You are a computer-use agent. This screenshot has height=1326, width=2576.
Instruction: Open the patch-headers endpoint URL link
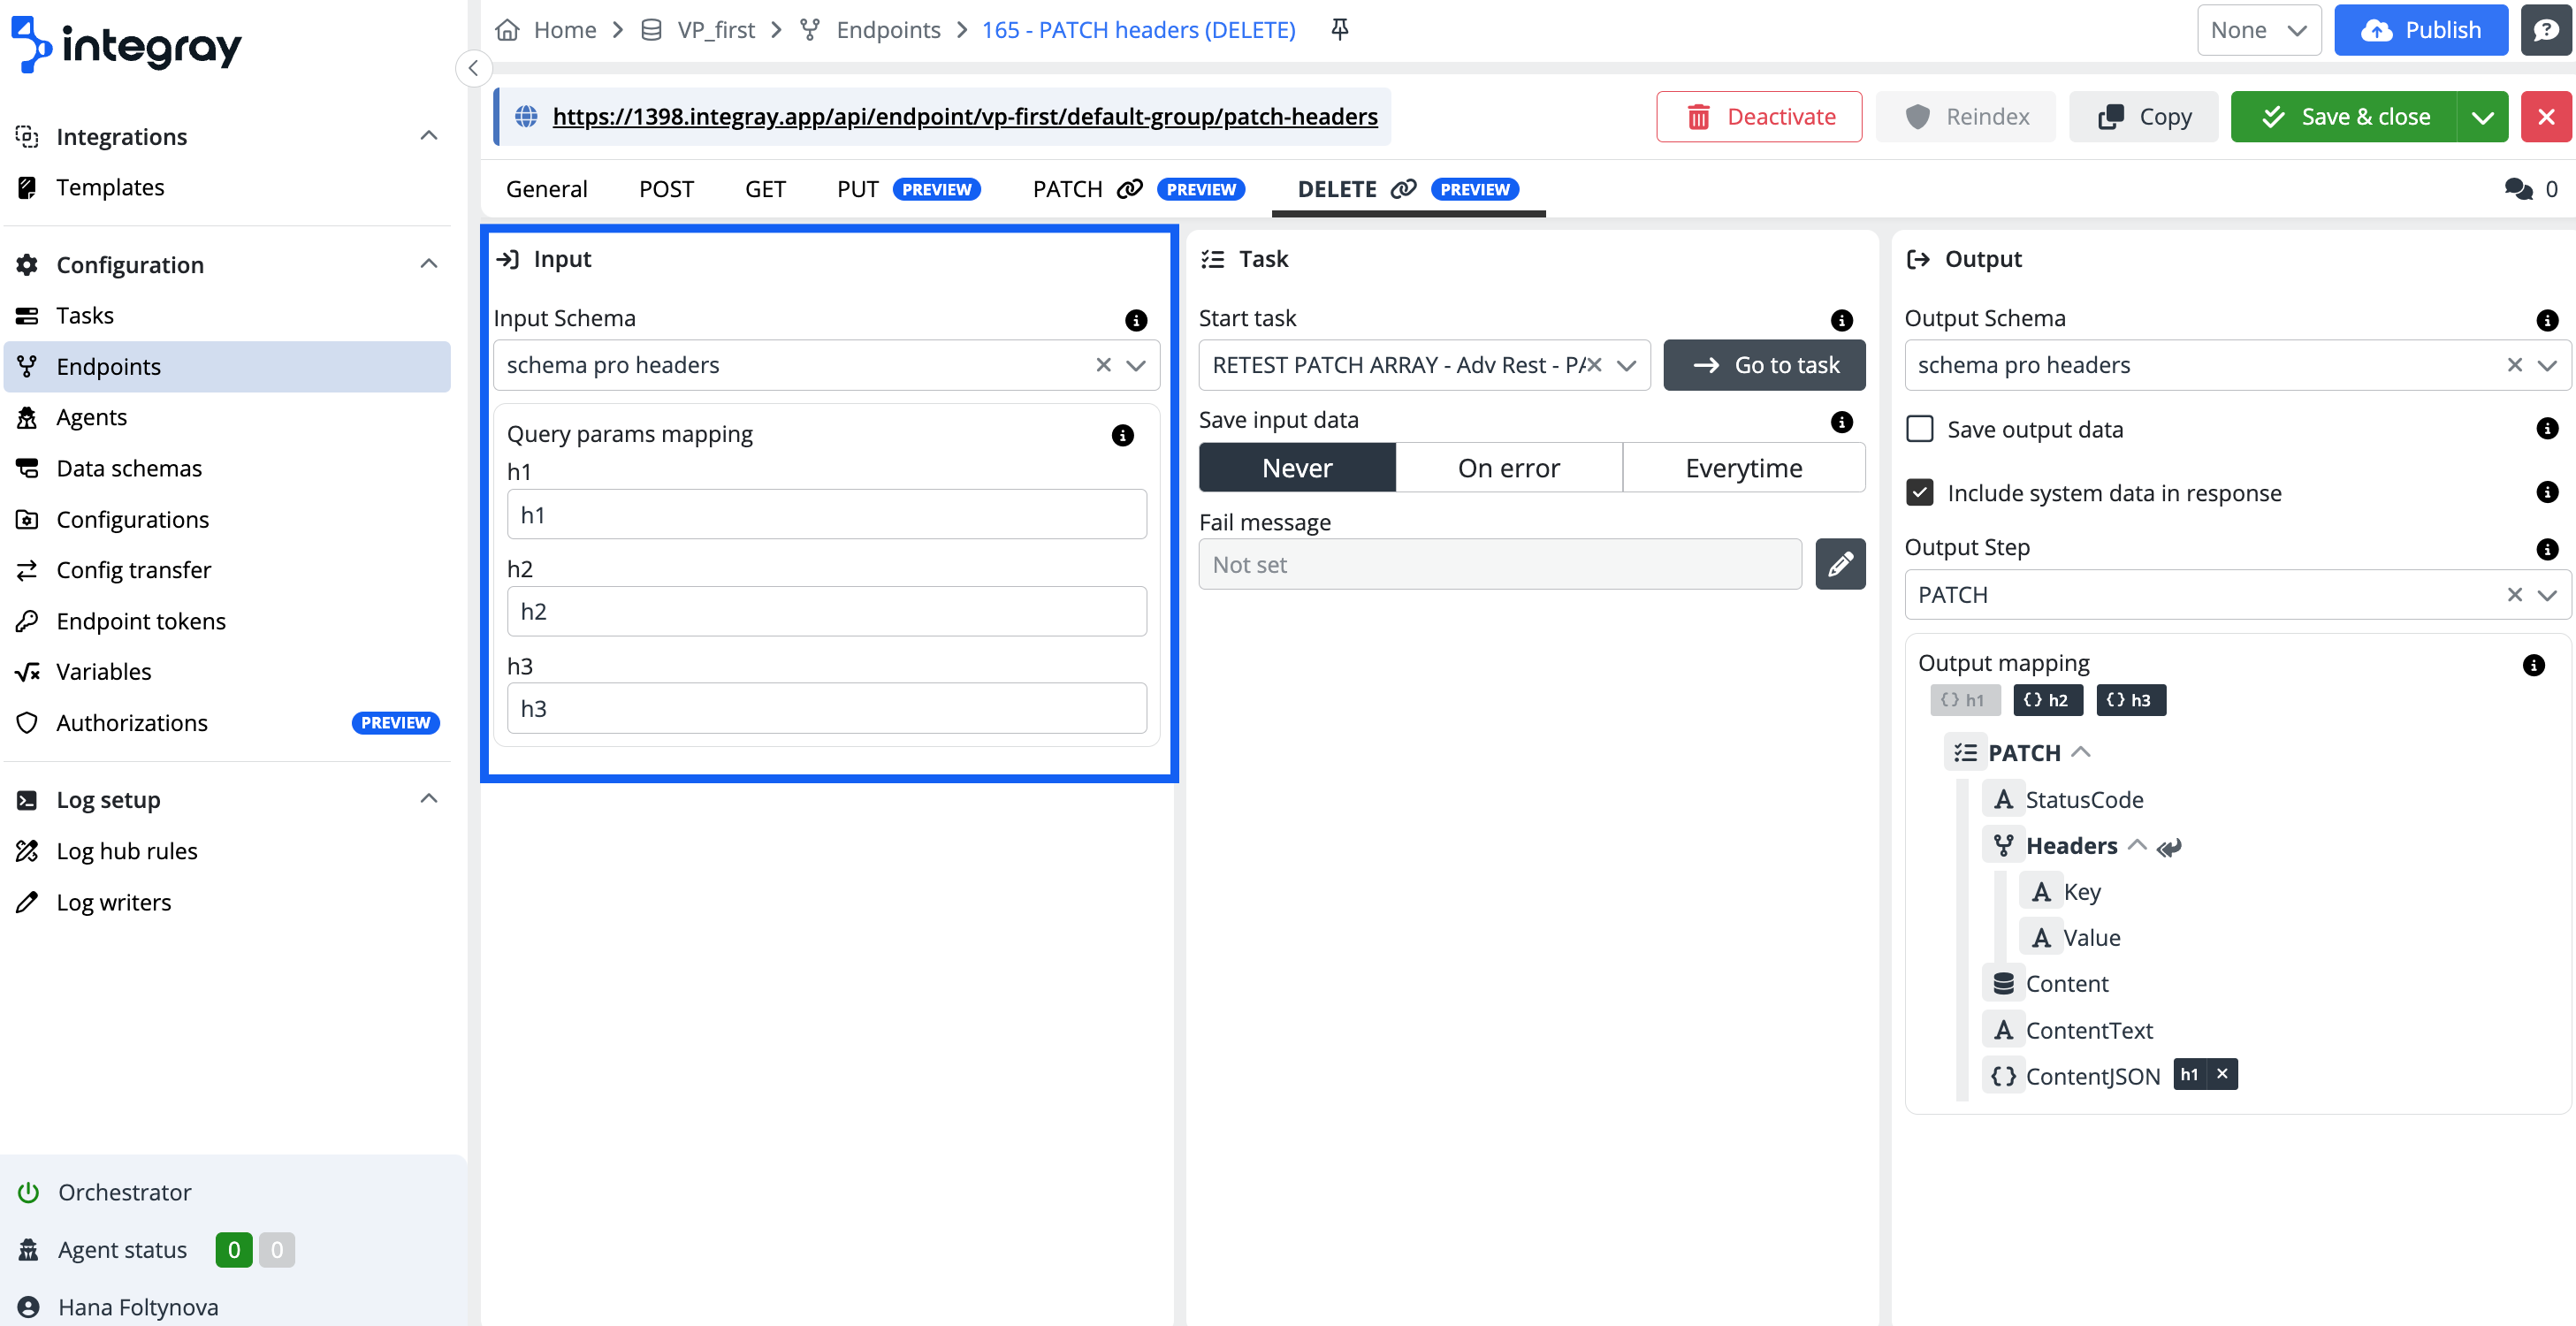tap(964, 117)
